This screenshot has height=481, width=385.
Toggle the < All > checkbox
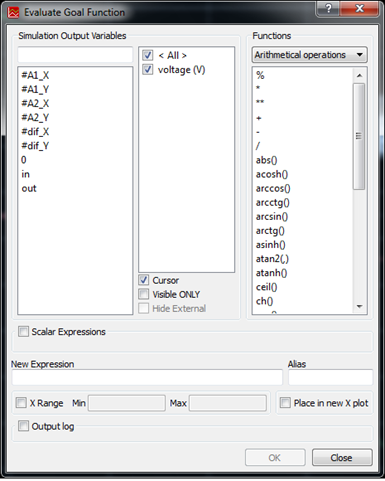click(148, 55)
